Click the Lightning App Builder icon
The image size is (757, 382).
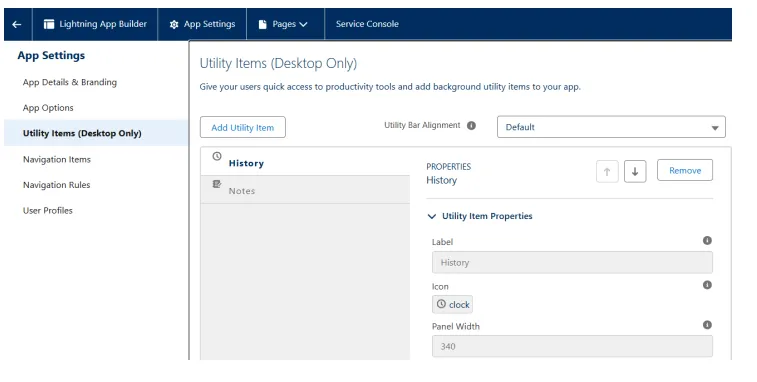click(49, 24)
